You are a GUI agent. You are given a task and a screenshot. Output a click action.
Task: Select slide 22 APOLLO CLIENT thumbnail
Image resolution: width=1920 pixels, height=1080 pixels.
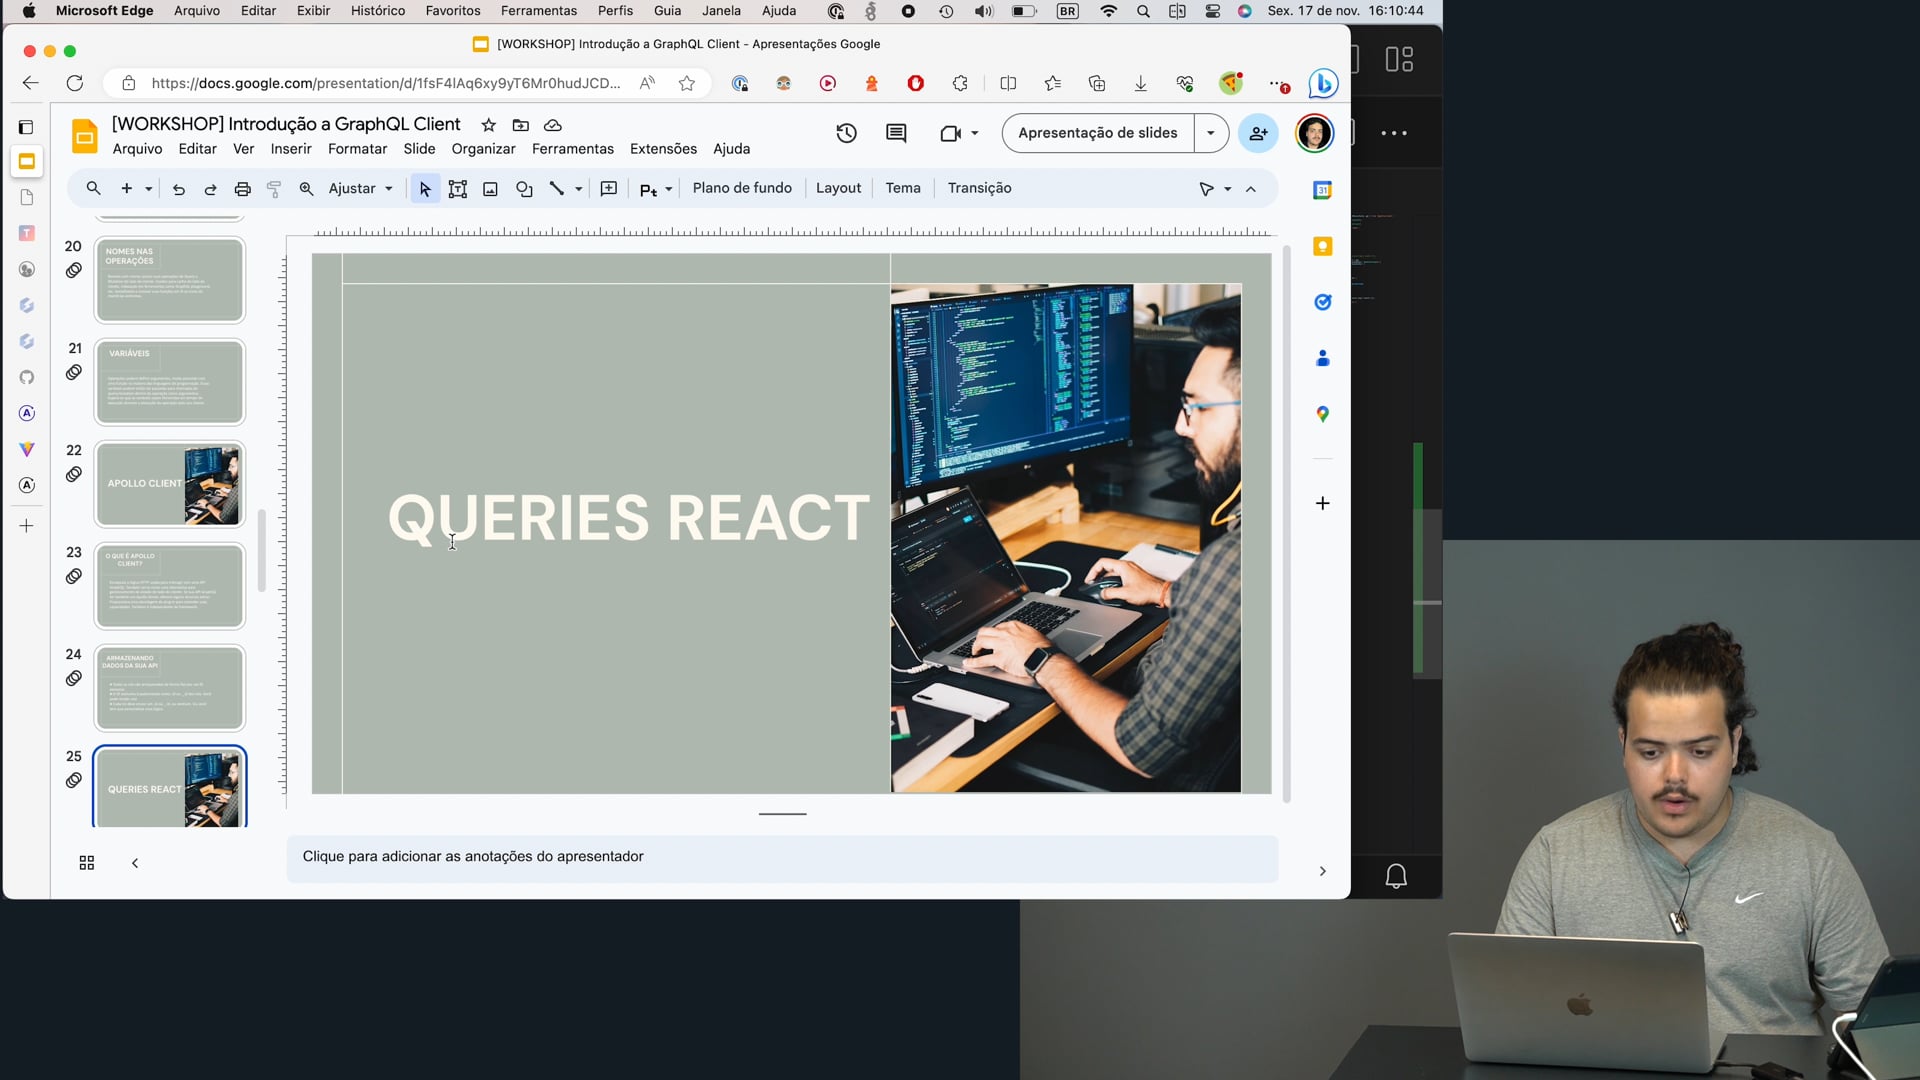click(x=170, y=484)
